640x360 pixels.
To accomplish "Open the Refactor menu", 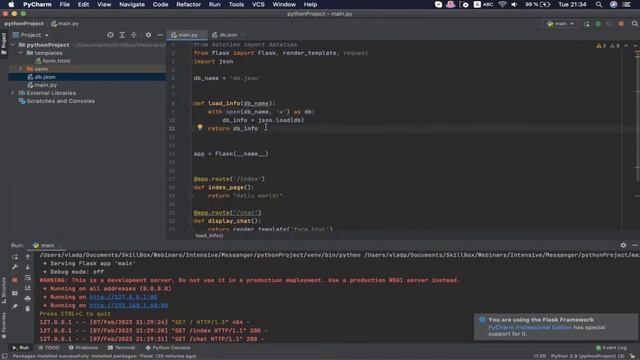I will click(x=188, y=4).
